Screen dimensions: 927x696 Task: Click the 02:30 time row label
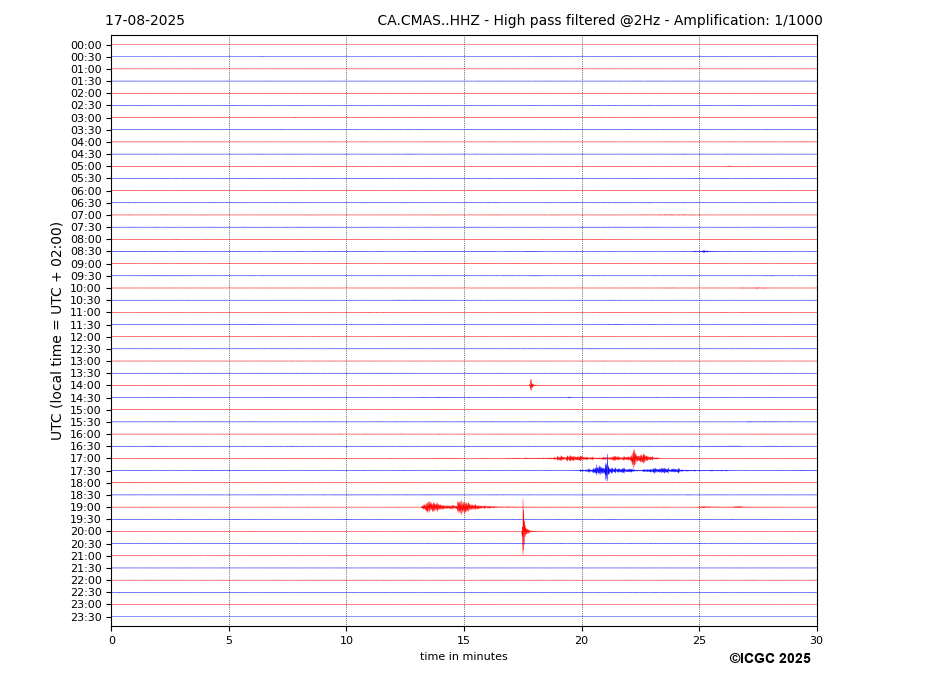[86, 106]
